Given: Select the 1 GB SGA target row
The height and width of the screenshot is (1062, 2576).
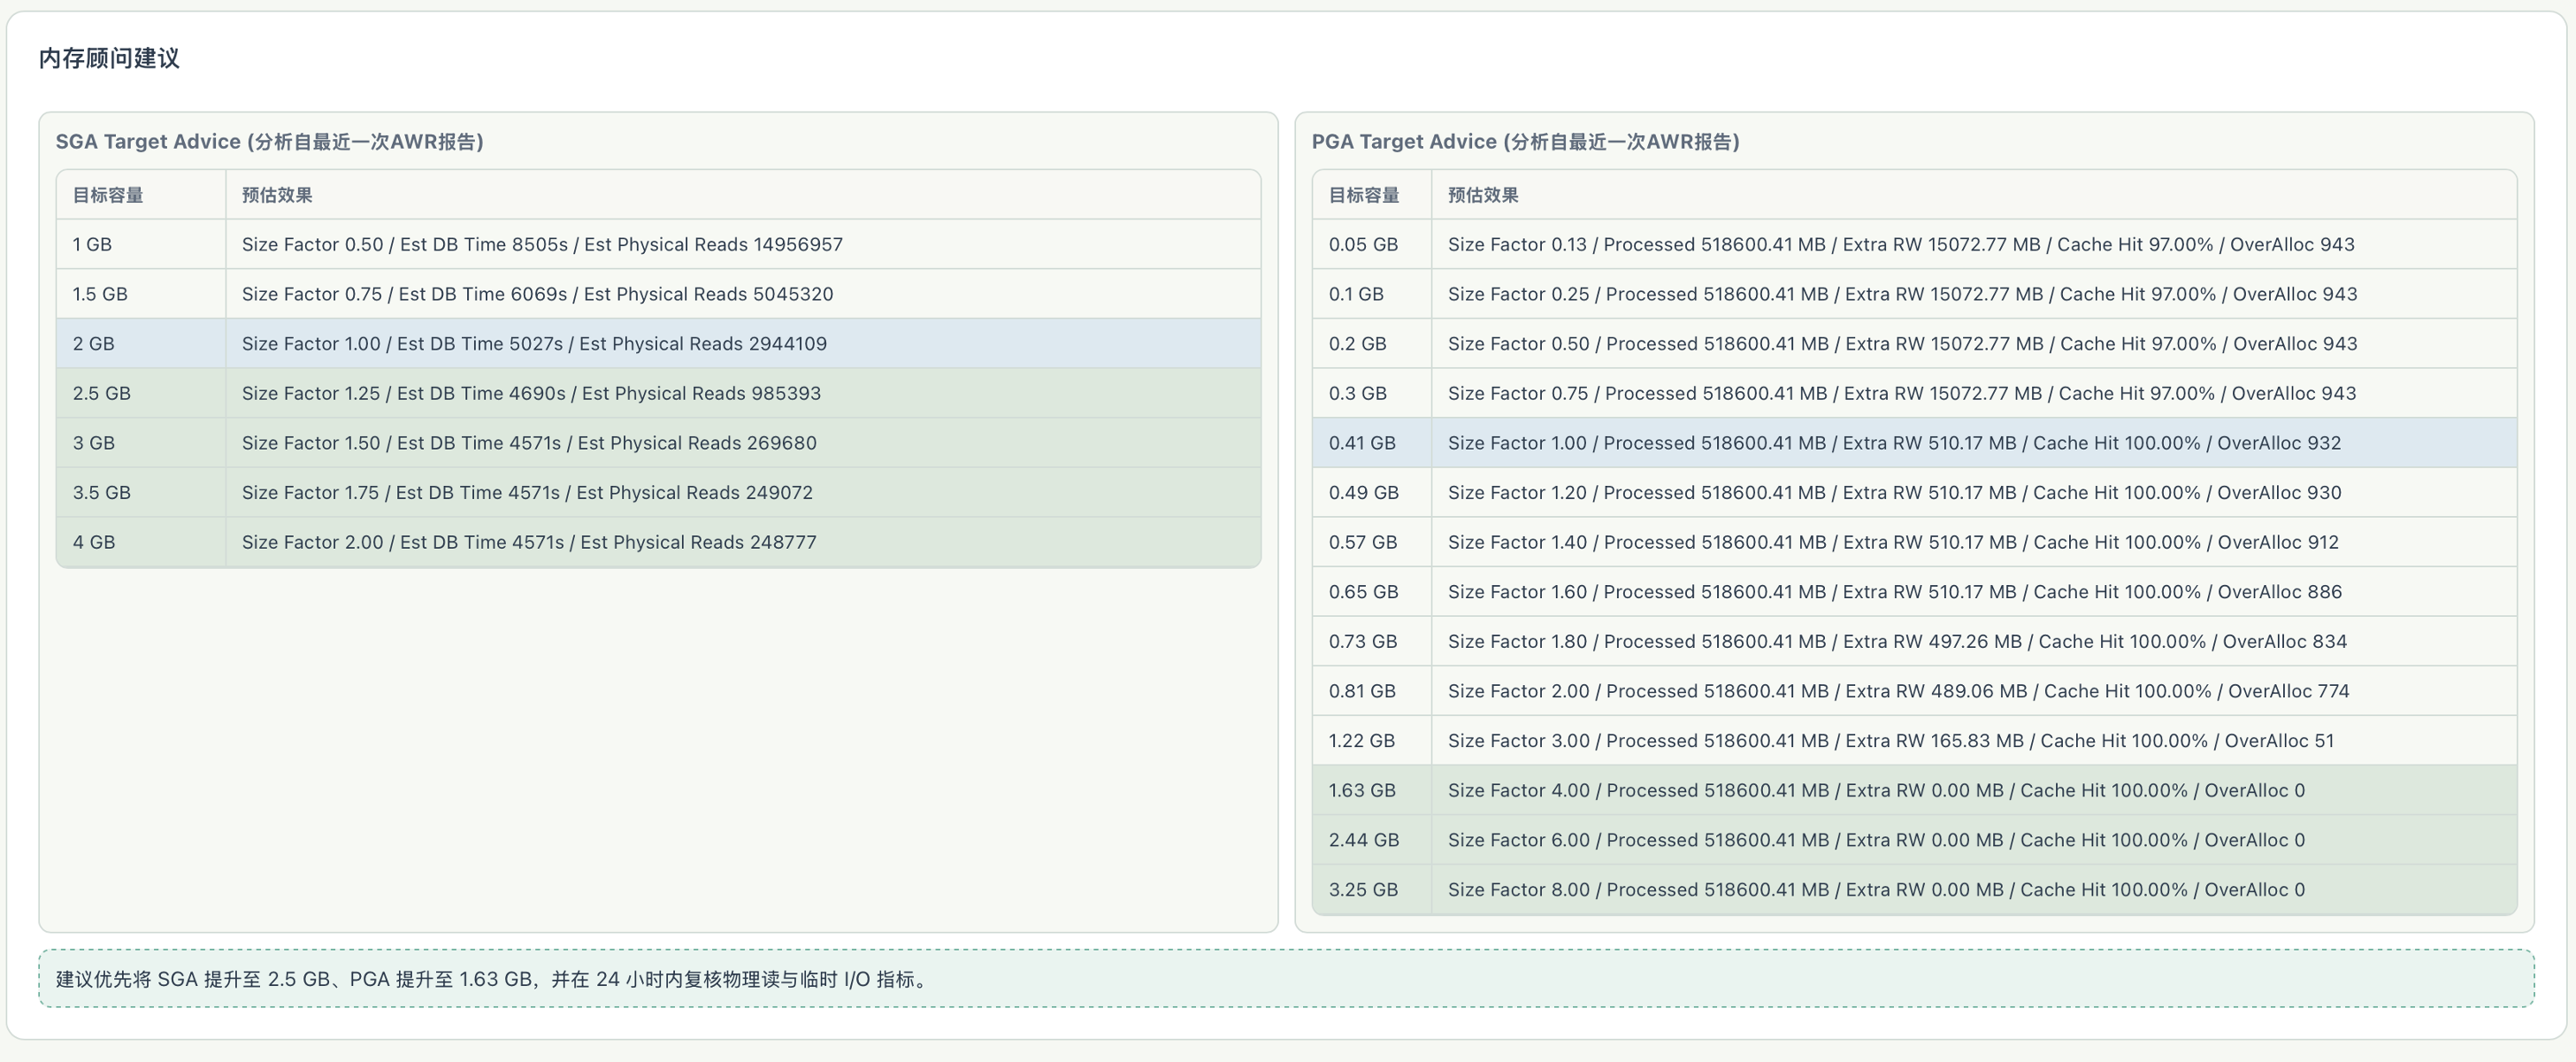Looking at the screenshot, I should click(x=658, y=244).
